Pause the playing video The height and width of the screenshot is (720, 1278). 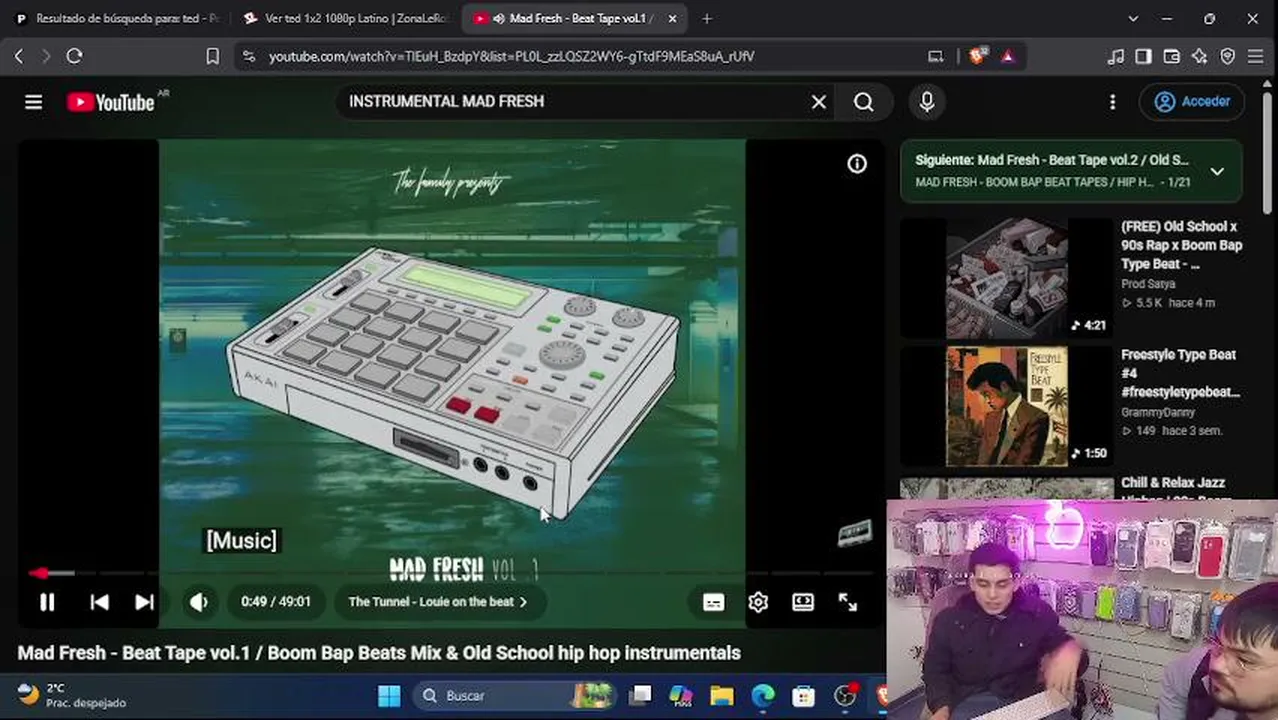point(47,602)
